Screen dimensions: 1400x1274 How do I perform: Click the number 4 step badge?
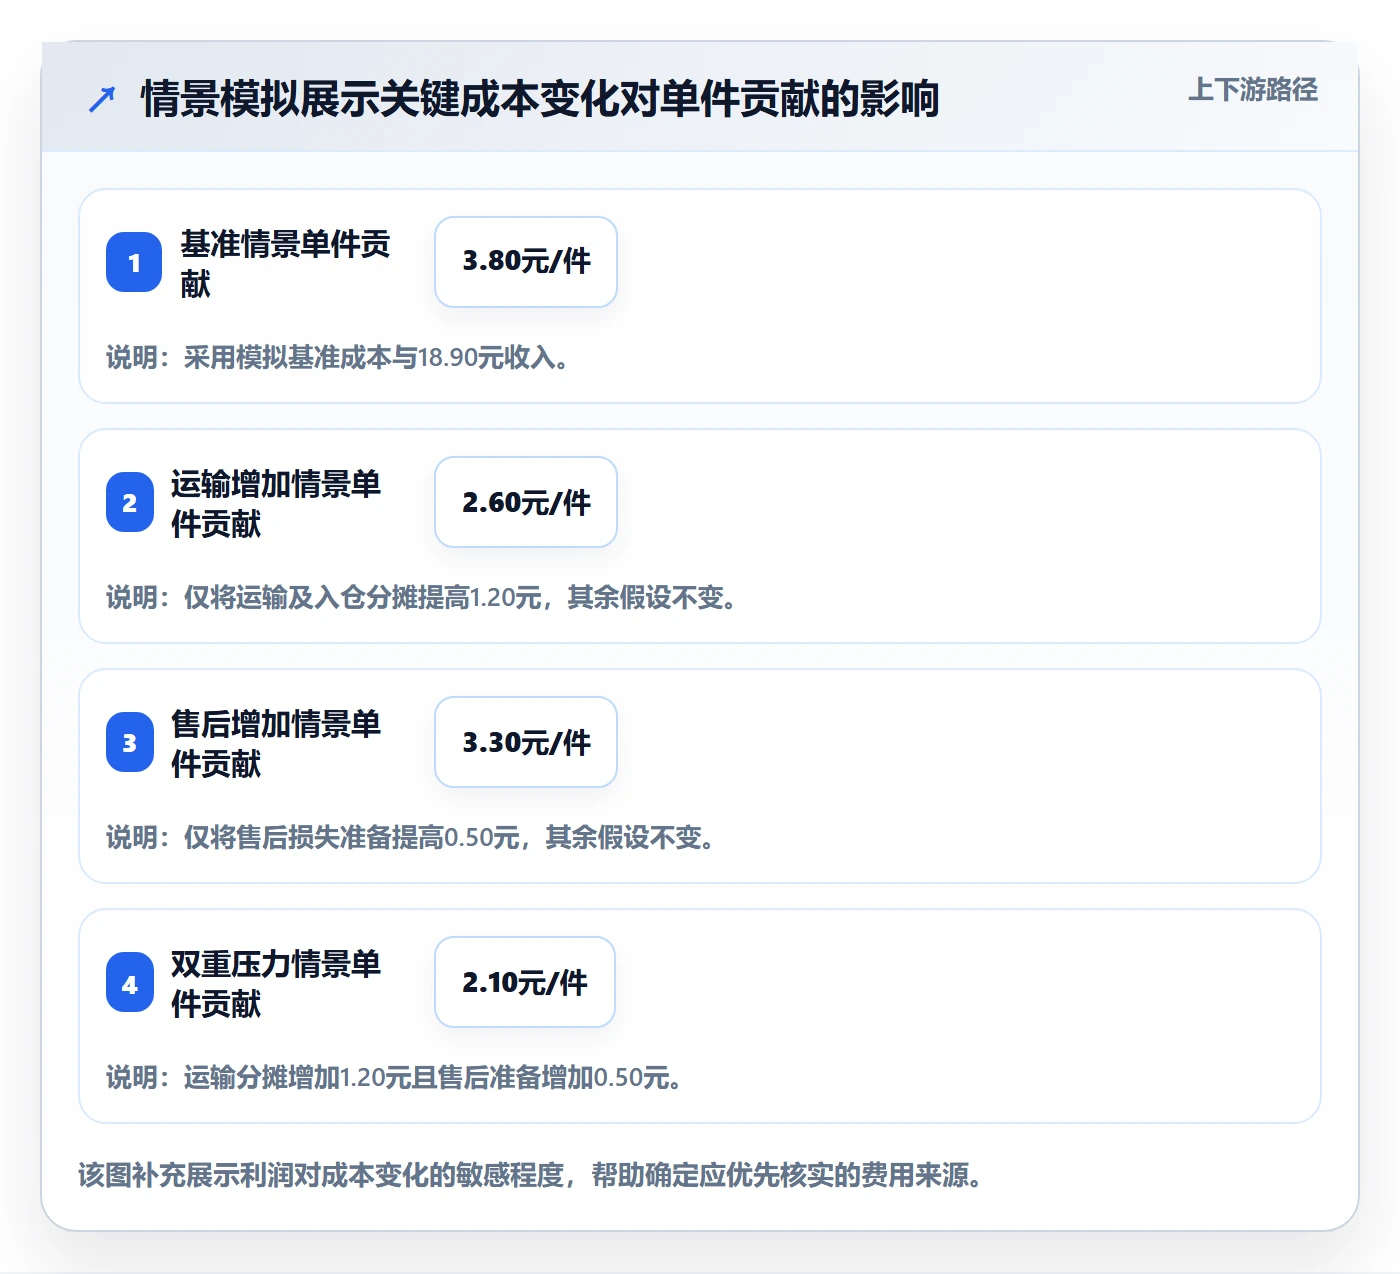click(130, 982)
